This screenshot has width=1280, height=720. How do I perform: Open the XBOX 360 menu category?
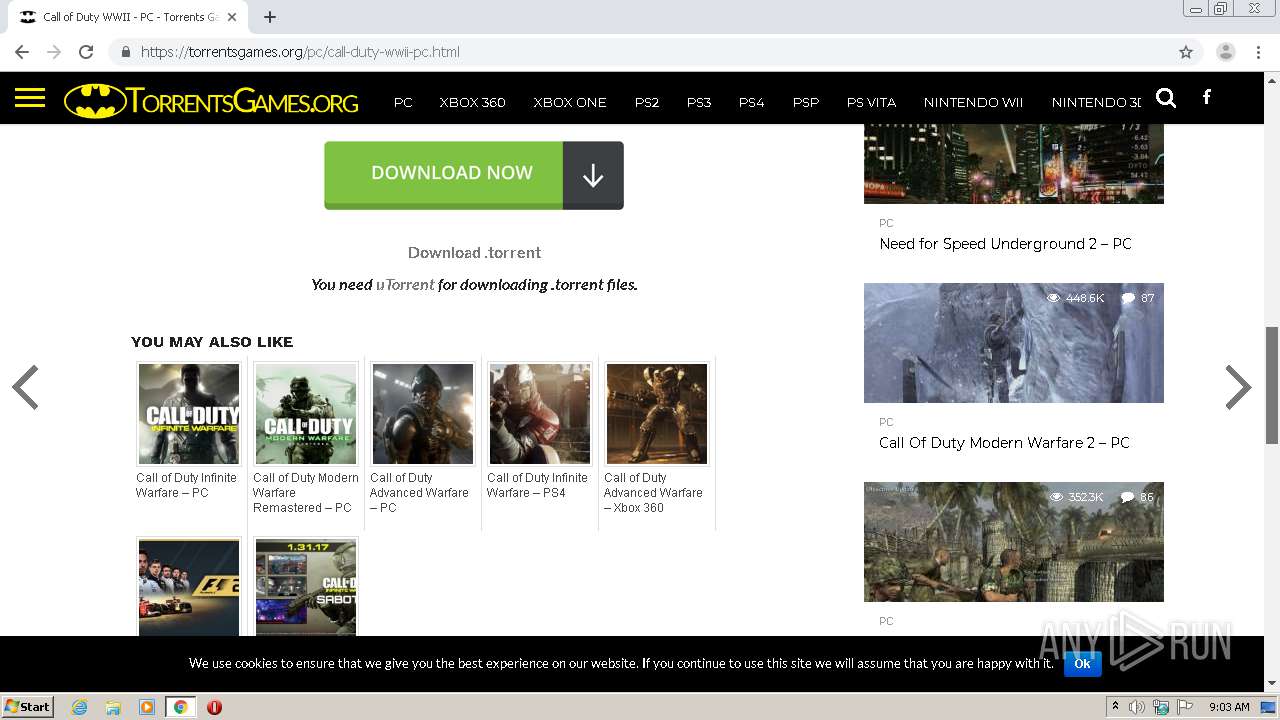[x=472, y=102]
